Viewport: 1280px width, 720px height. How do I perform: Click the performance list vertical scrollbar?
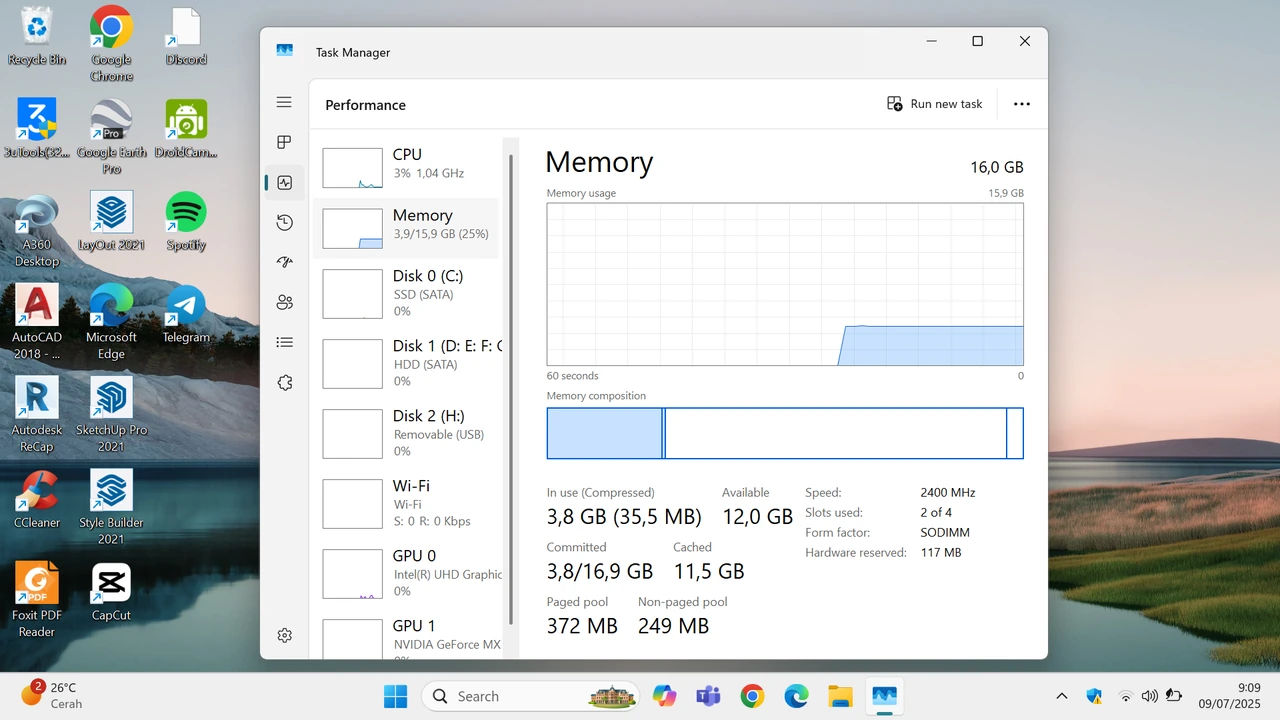[512, 390]
